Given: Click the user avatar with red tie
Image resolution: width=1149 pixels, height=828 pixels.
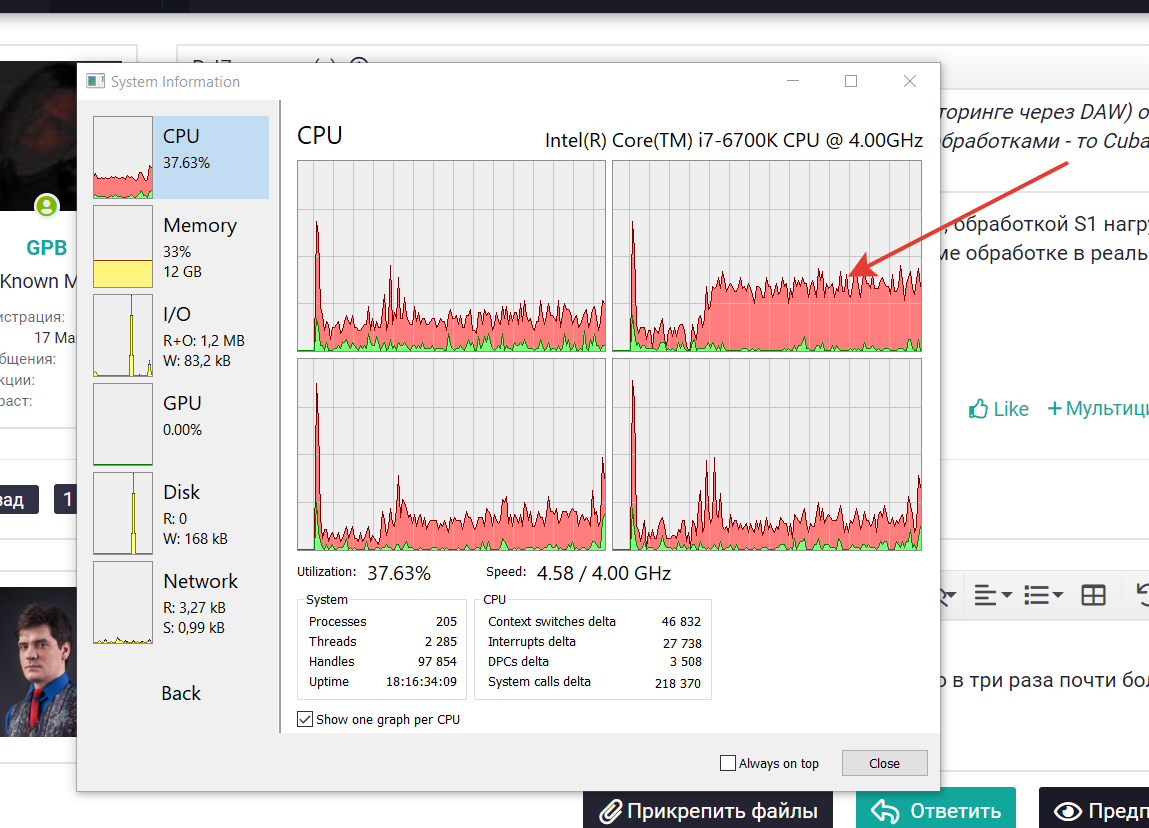Looking at the screenshot, I should (38, 662).
